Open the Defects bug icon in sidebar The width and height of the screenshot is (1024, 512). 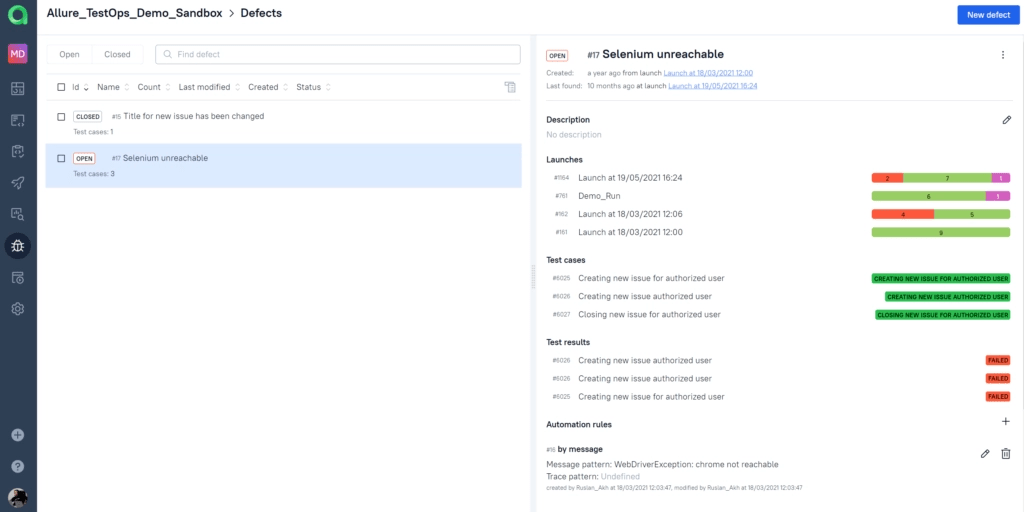click(18, 245)
